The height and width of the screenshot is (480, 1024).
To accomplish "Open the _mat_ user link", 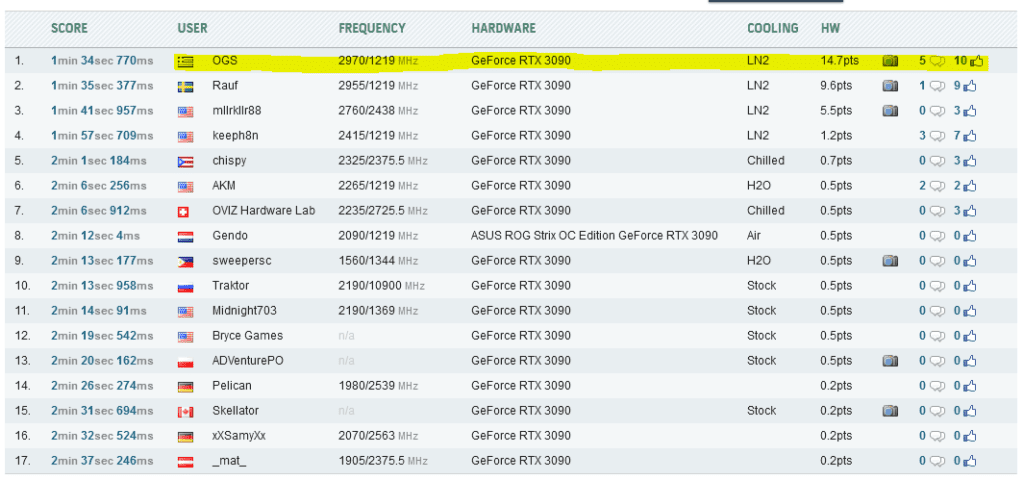I will (x=229, y=460).
